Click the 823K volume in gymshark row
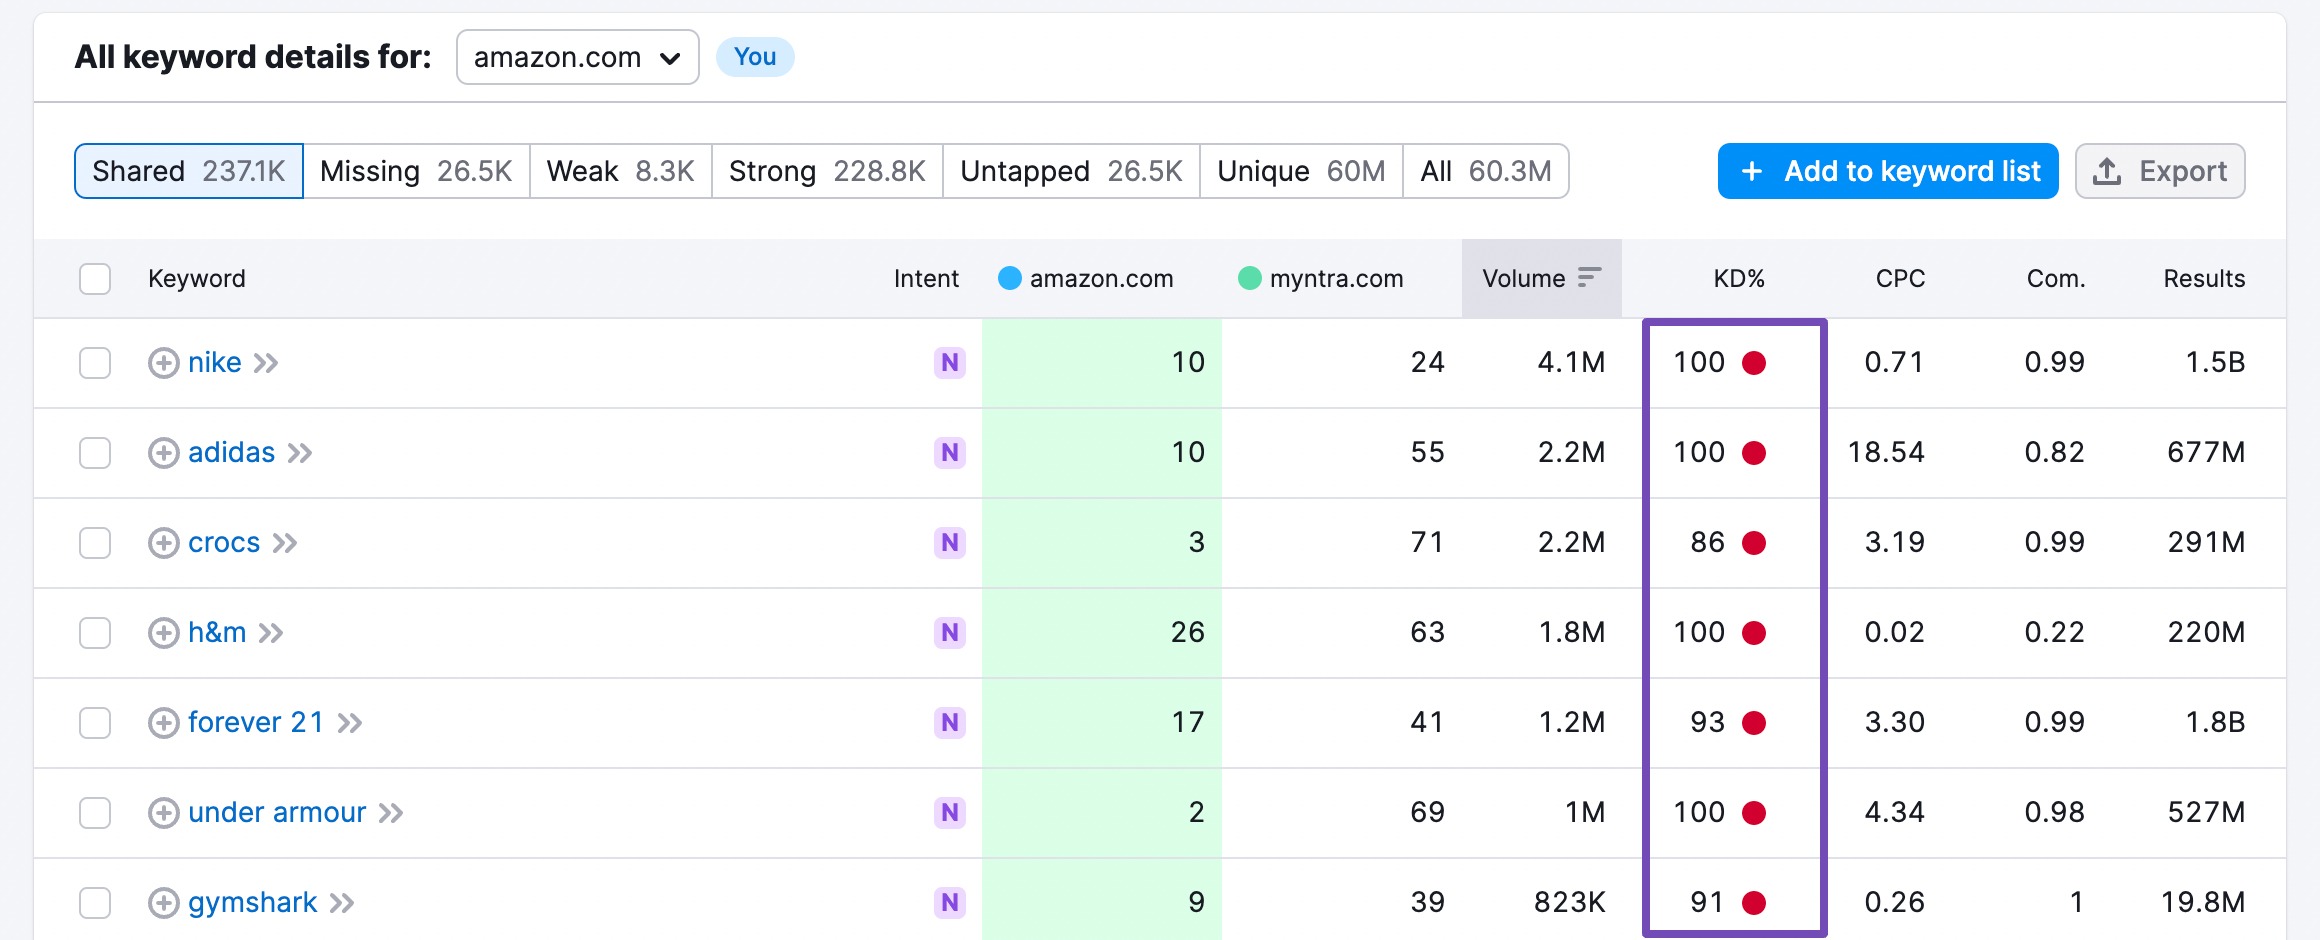The image size is (2320, 940). pyautogui.click(x=1570, y=903)
